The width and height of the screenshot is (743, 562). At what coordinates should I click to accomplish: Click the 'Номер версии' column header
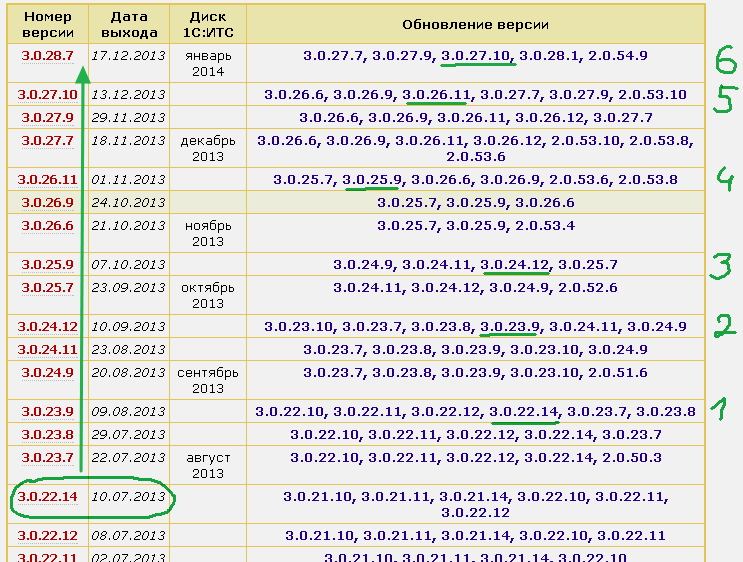(47, 23)
